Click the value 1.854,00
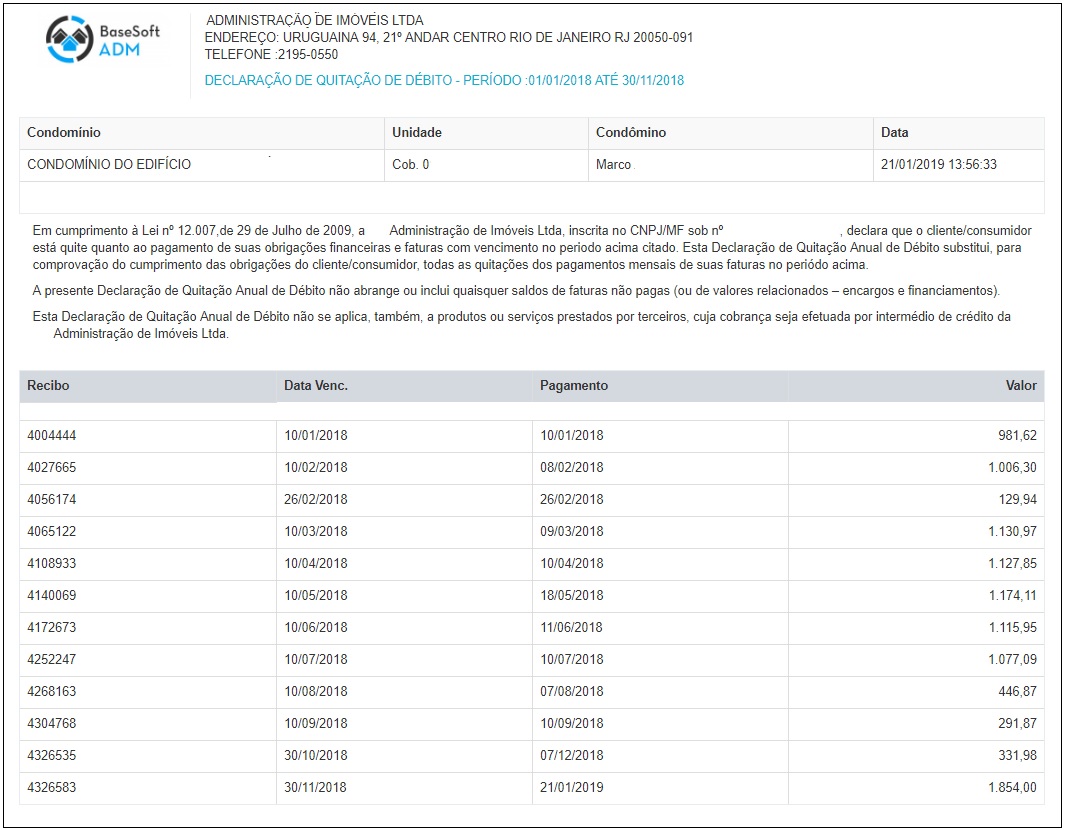This screenshot has height=830, width=1065. tap(1012, 788)
